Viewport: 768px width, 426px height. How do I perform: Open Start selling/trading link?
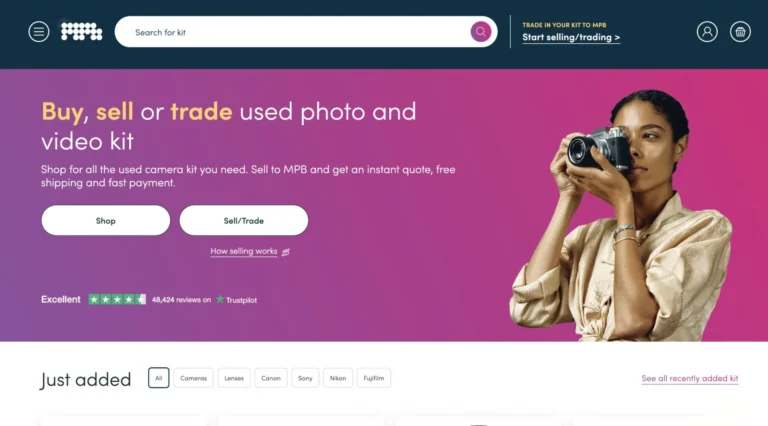click(x=571, y=37)
